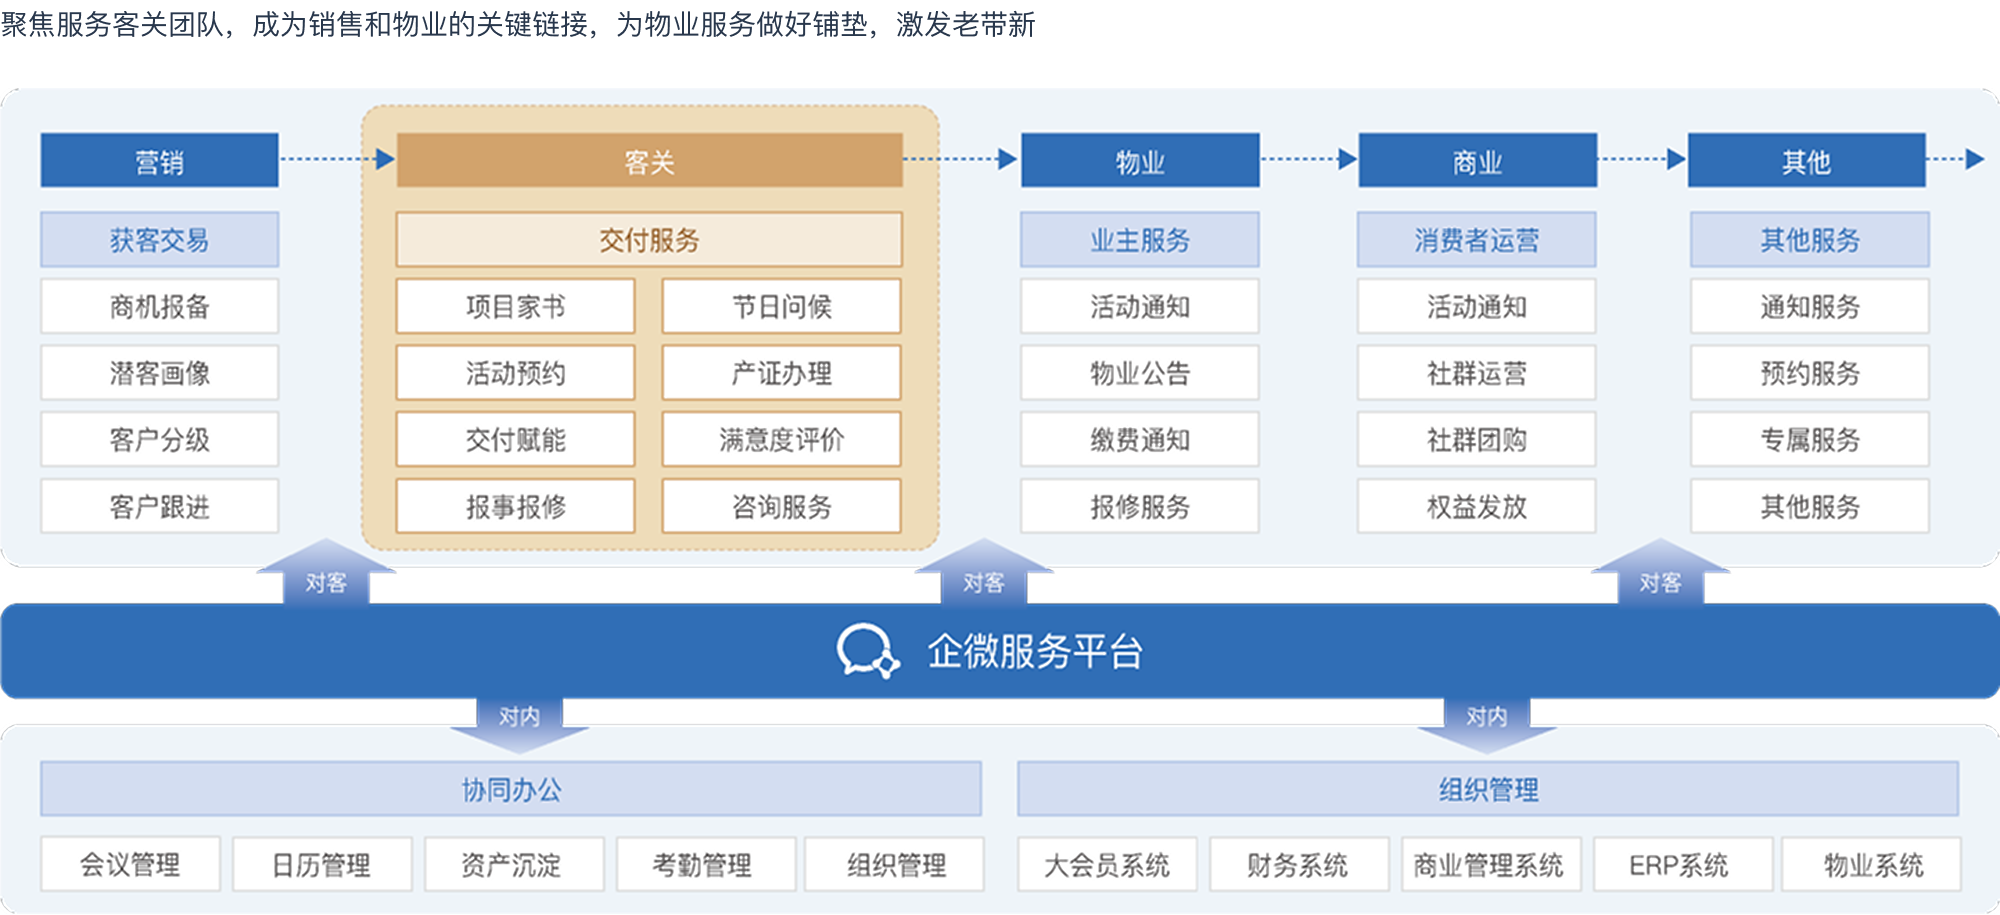The height and width of the screenshot is (915, 2000).
Task: Select the 客关 stage header
Action: [x=649, y=161]
